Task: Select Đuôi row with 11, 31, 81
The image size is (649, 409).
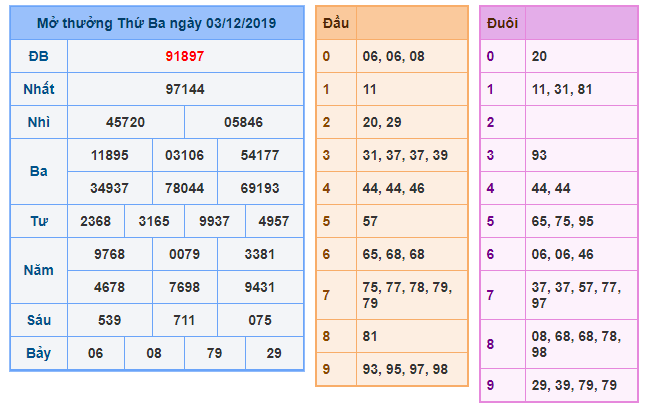Action: [x=562, y=89]
